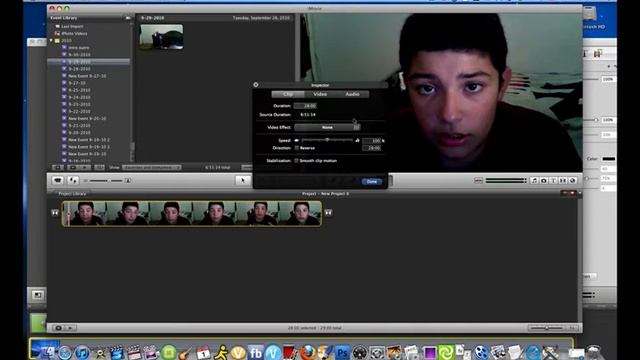Select the 9-22-2010 event
This screenshot has height=360, width=640.
(x=79, y=111)
